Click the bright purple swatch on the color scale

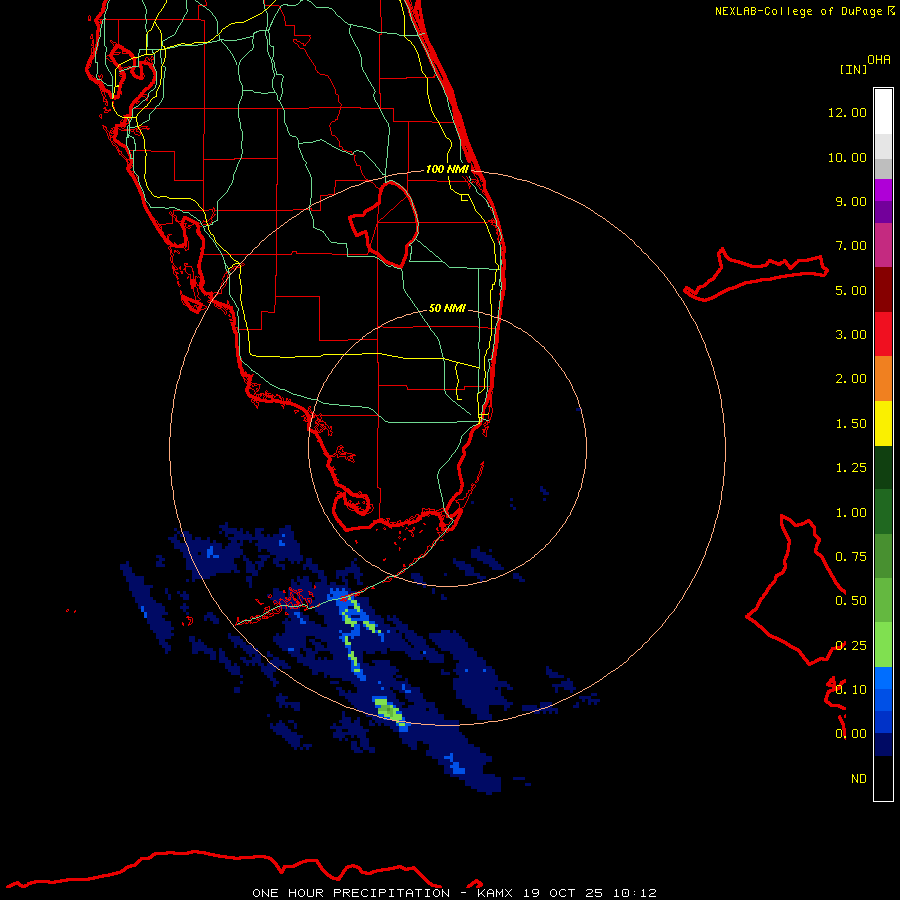point(883,190)
